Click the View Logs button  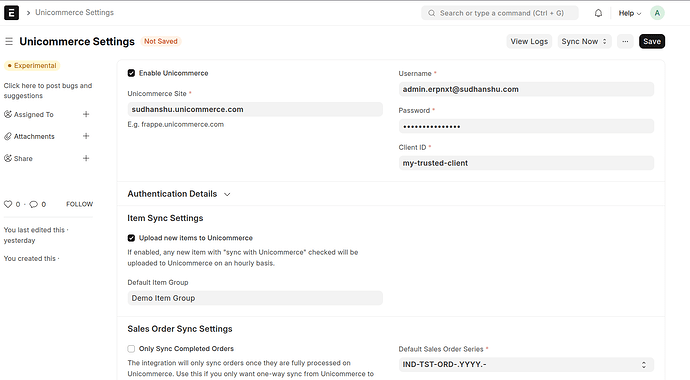pyautogui.click(x=529, y=41)
